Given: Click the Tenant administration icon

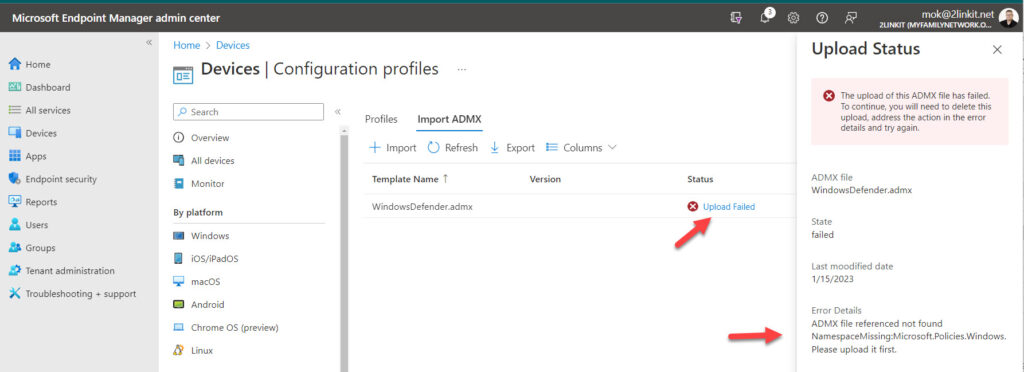Looking at the screenshot, I should click(x=14, y=270).
